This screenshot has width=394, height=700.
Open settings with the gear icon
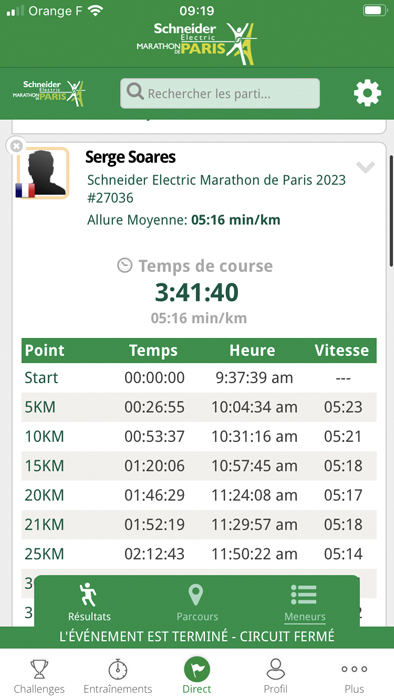pyautogui.click(x=367, y=93)
